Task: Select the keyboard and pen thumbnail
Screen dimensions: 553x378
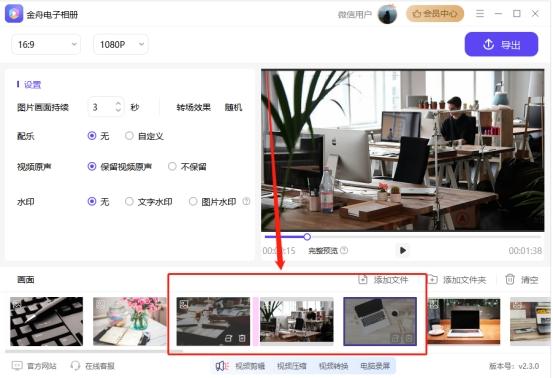Action: point(47,321)
